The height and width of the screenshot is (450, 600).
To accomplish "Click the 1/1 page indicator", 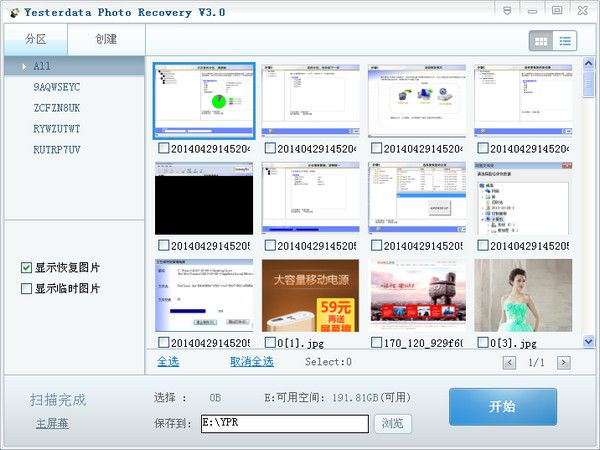I will pos(536,362).
